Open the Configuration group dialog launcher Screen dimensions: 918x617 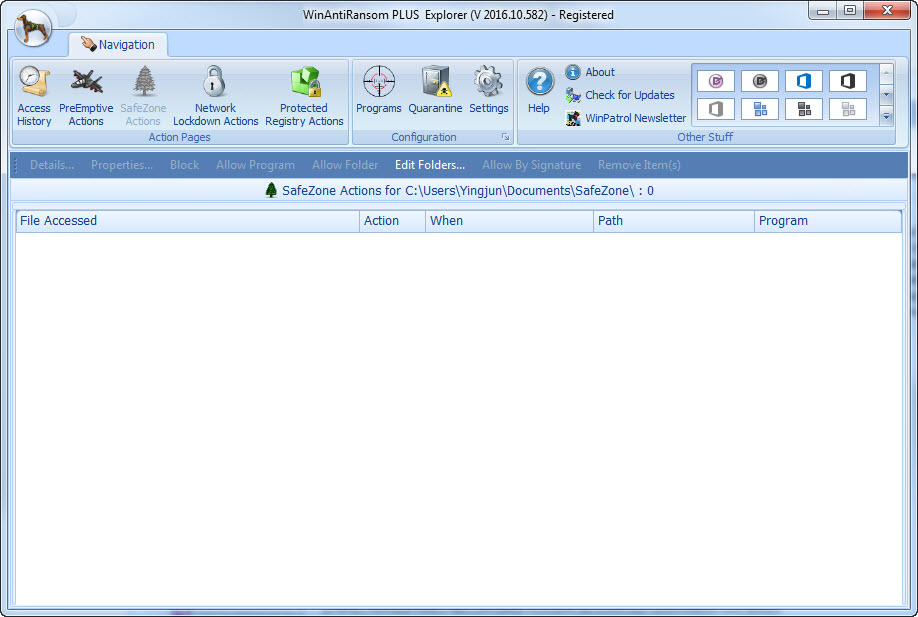[505, 137]
